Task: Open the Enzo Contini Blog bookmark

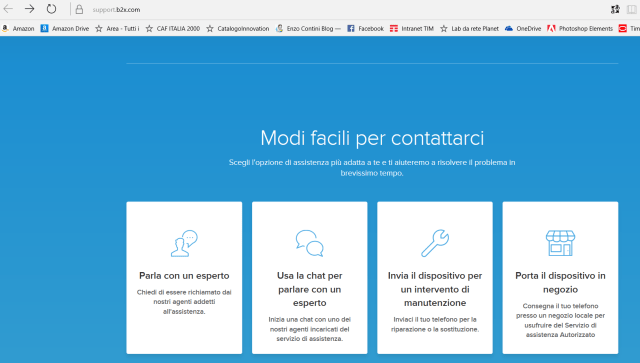Action: click(308, 29)
